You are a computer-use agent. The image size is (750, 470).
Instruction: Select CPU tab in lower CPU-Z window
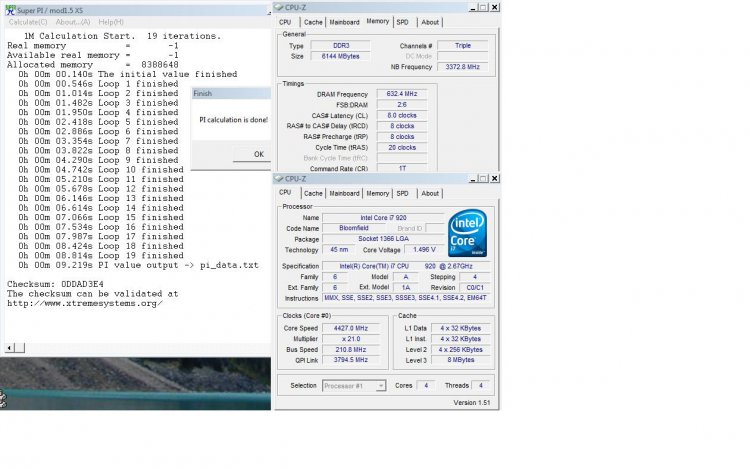285,192
